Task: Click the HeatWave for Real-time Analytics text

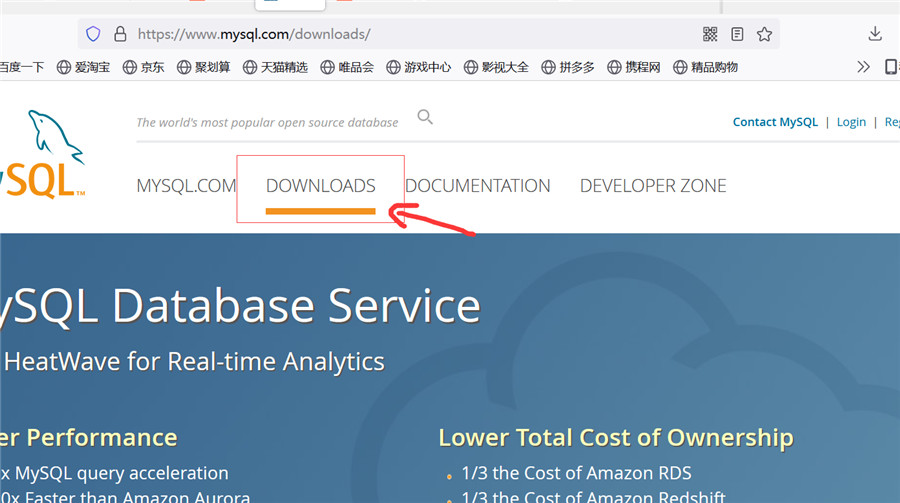Action: (x=194, y=362)
